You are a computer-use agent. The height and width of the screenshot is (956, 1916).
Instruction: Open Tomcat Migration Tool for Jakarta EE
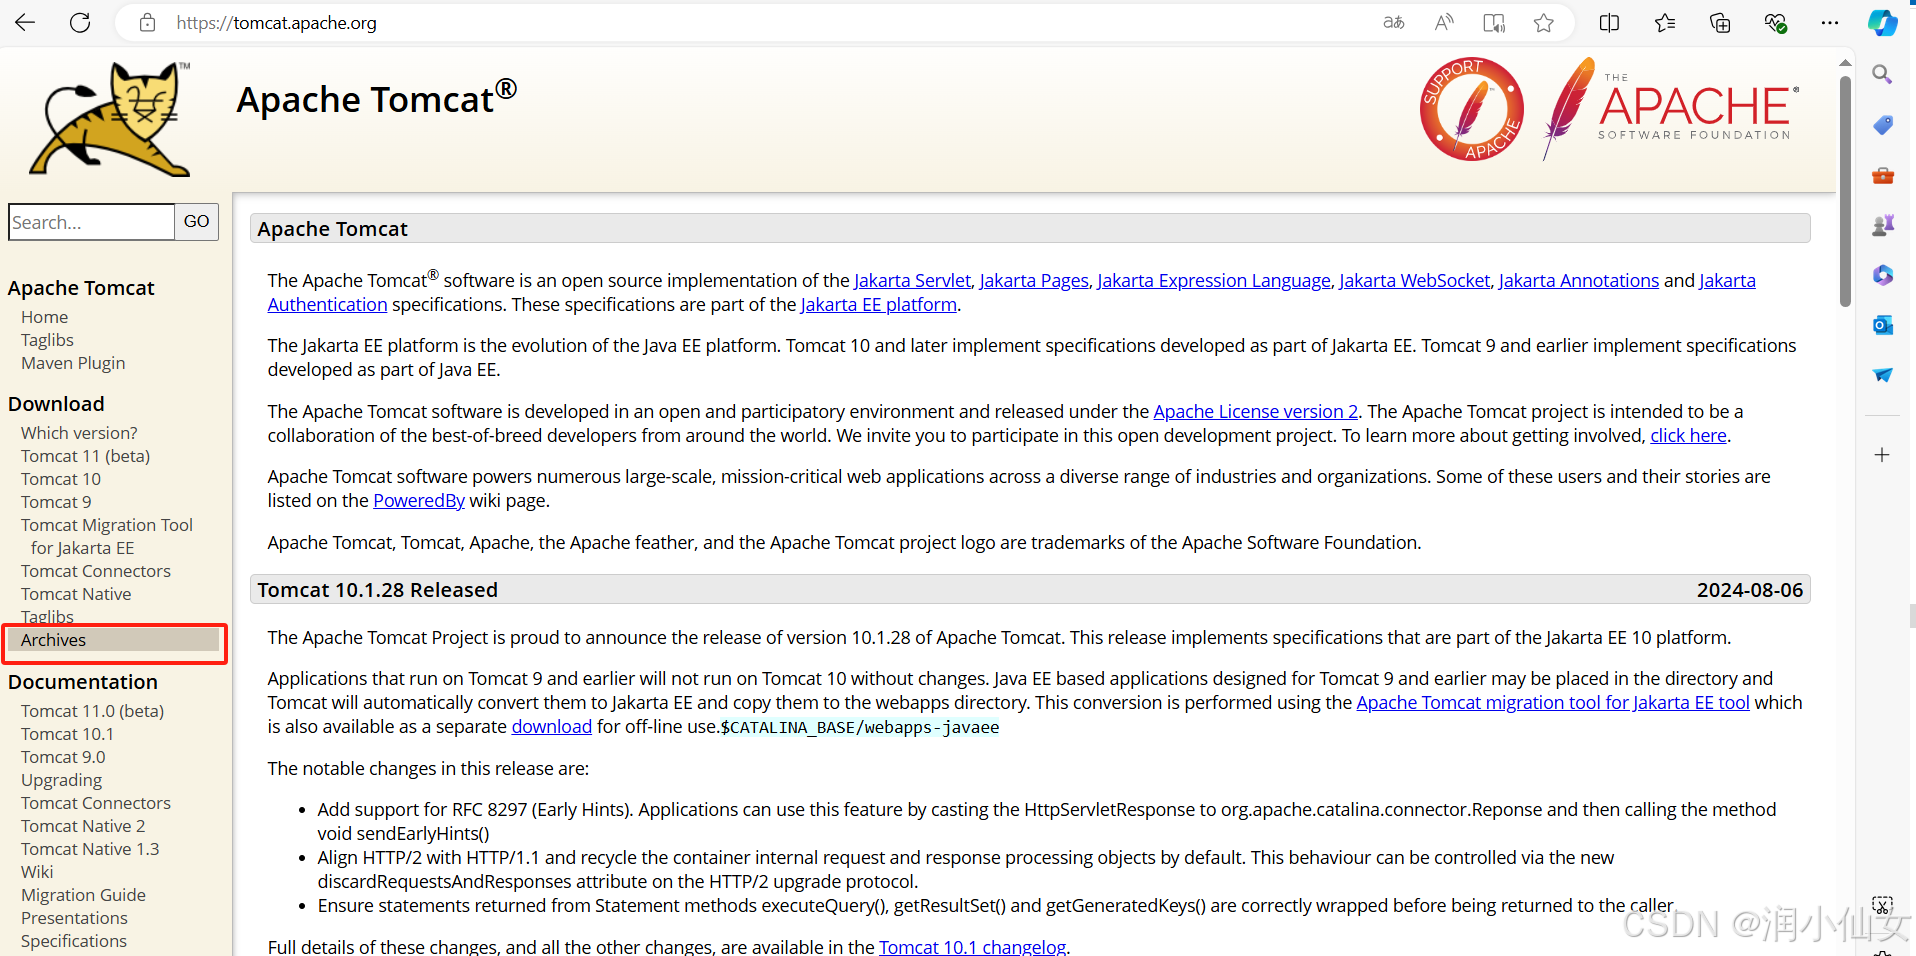[107, 536]
